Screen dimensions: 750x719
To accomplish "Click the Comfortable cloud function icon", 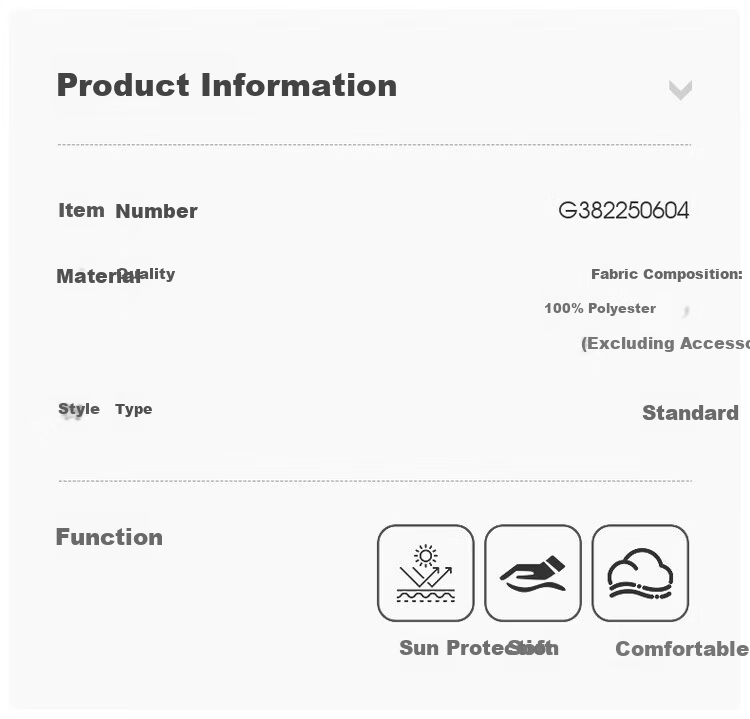I will 640,573.
